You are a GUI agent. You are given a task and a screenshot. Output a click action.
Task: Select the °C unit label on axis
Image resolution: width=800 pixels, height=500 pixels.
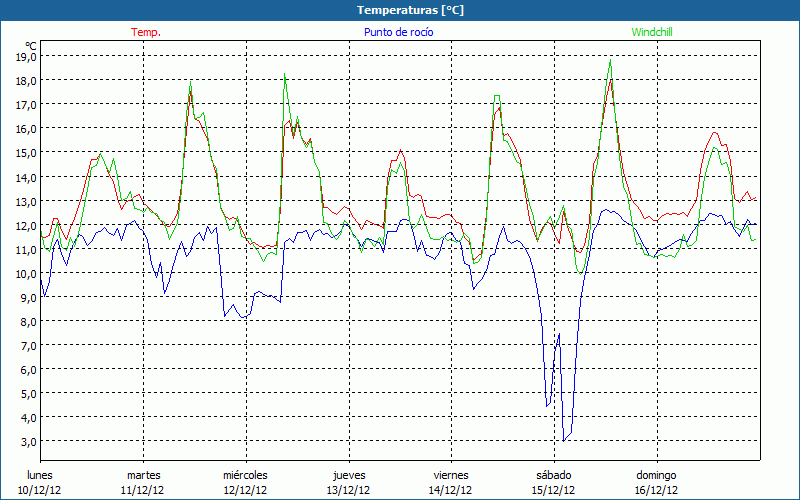coord(31,45)
